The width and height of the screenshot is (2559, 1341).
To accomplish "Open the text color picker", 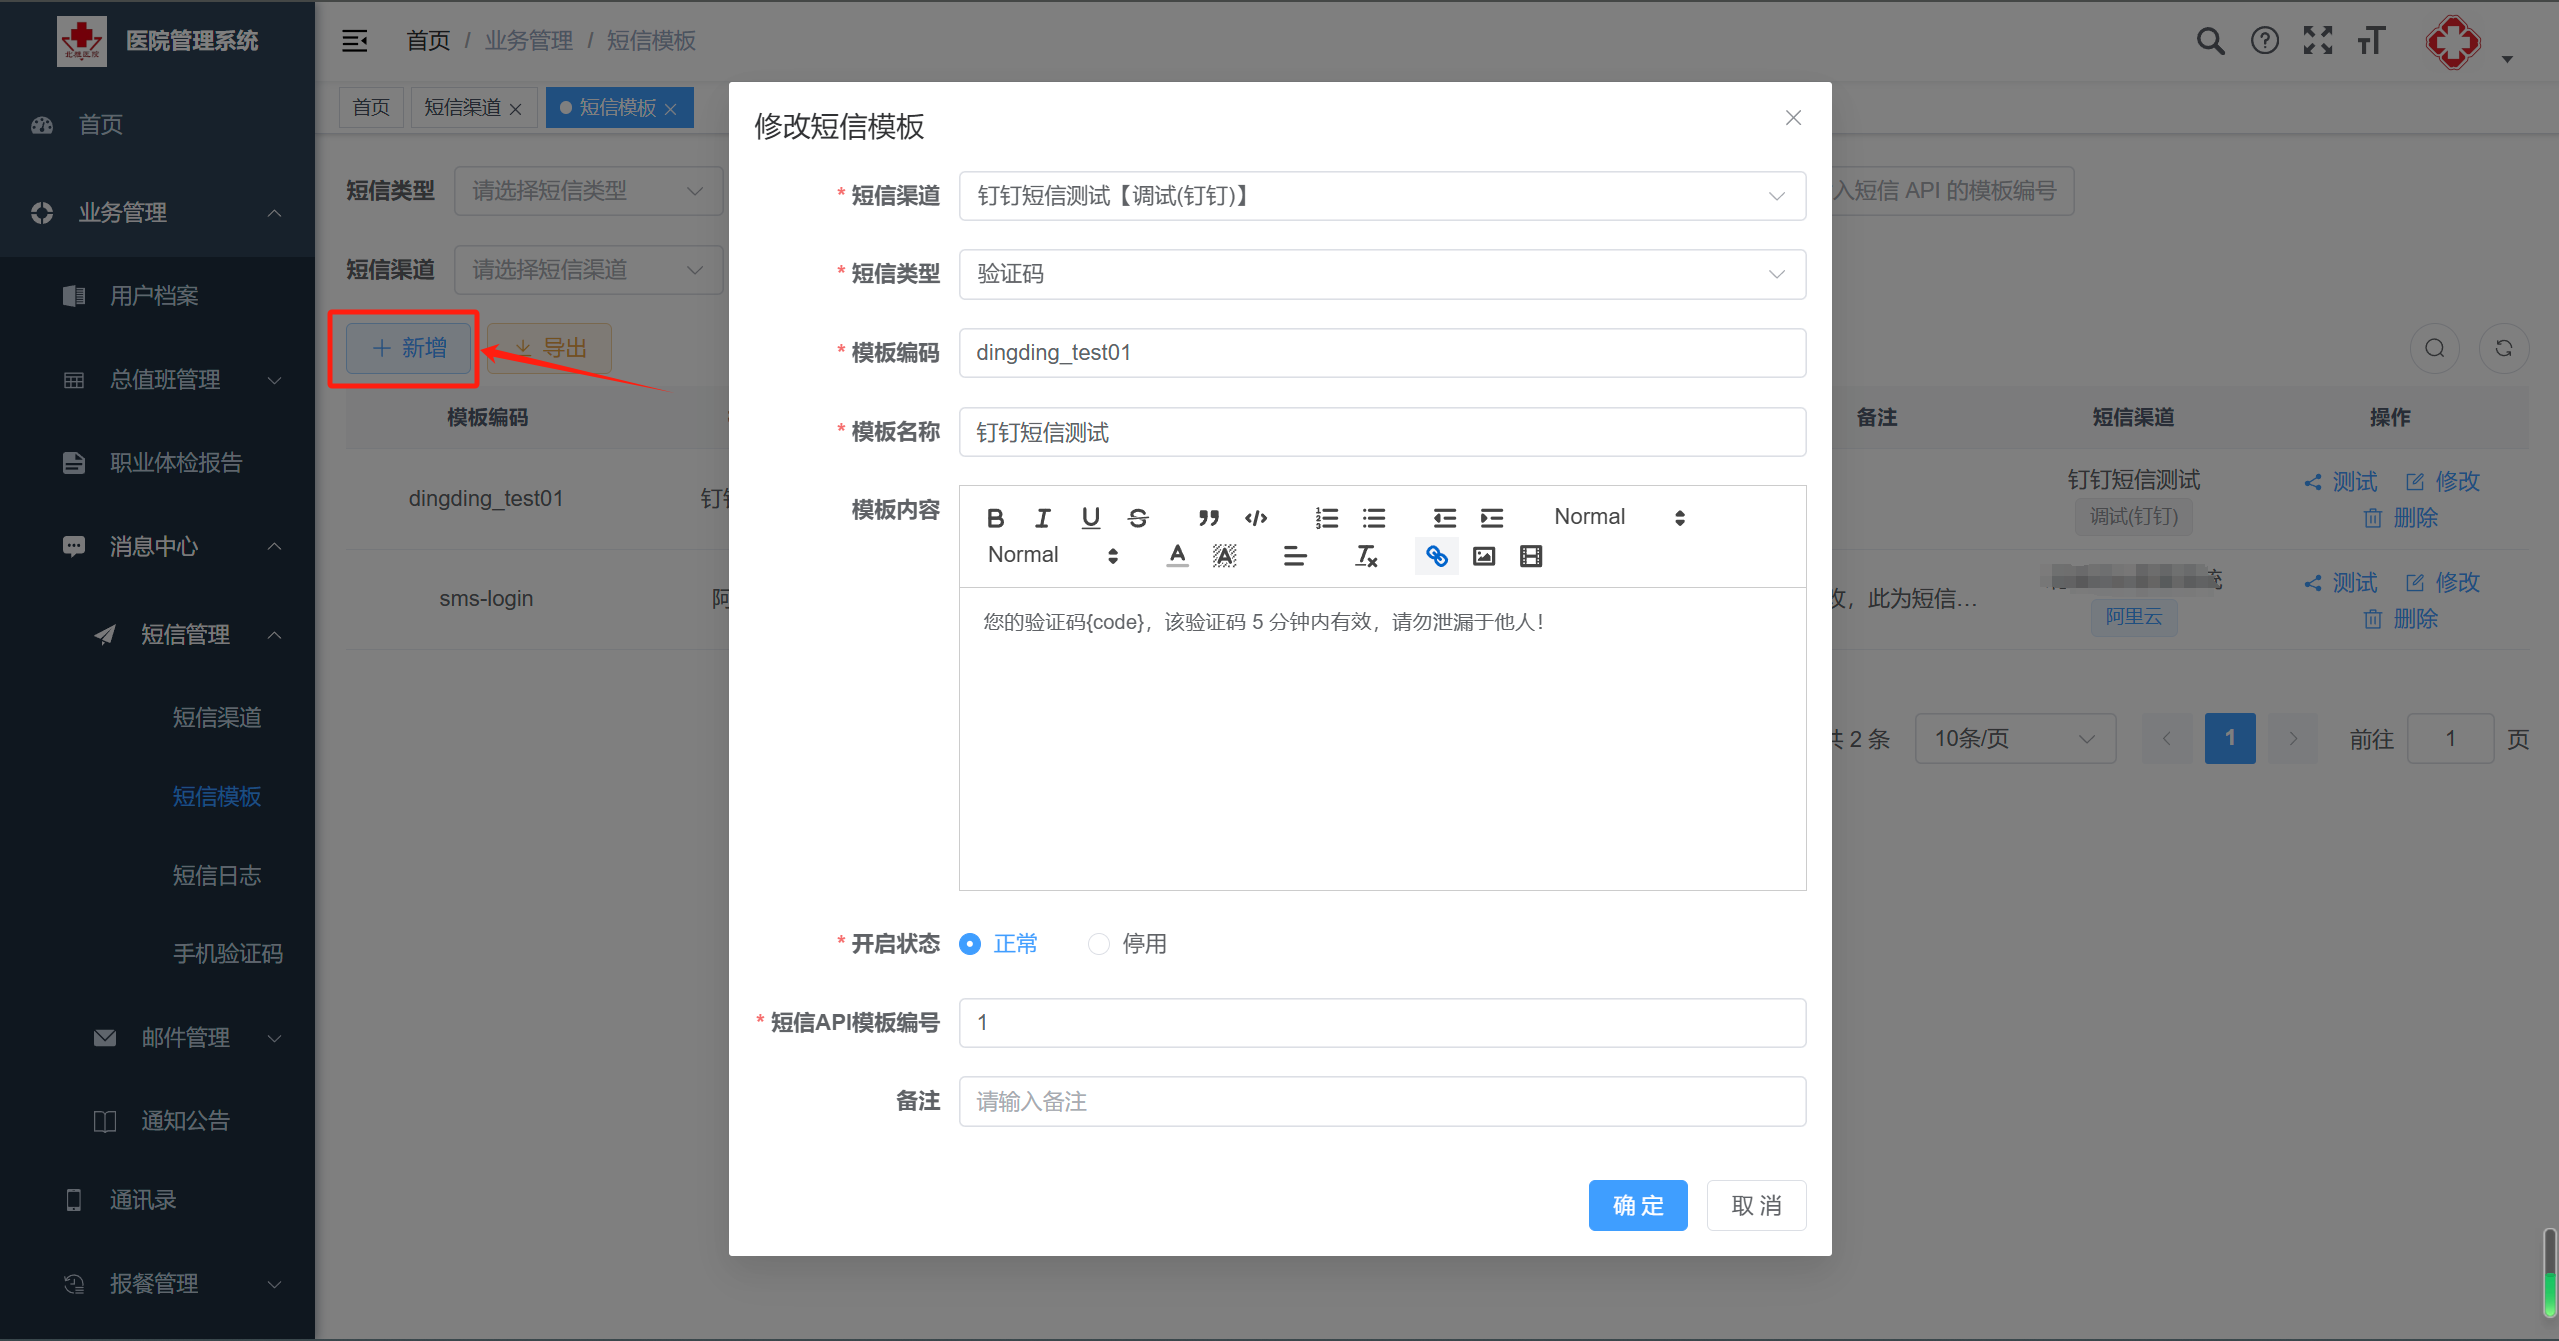I will tap(1177, 556).
